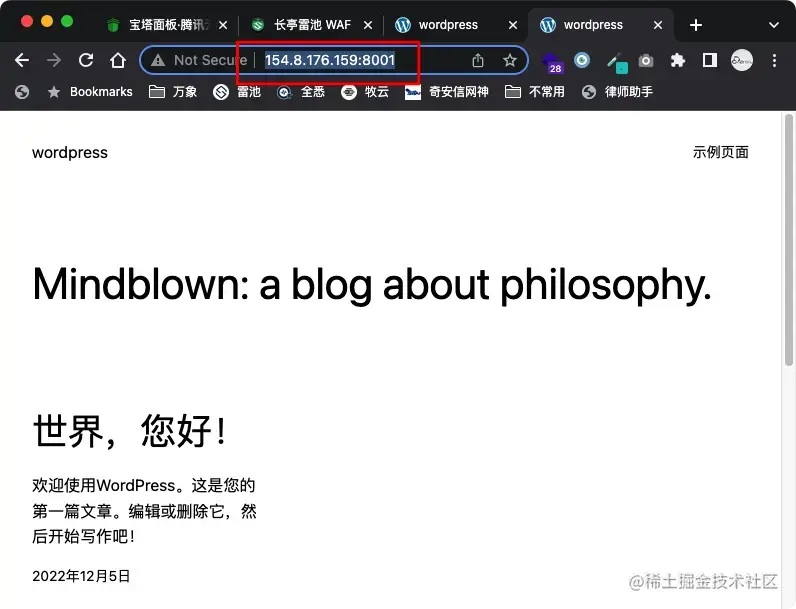Open the Bookmarks star shortcut
Image resolution: width=796 pixels, height=609 pixels.
pyautogui.click(x=90, y=92)
